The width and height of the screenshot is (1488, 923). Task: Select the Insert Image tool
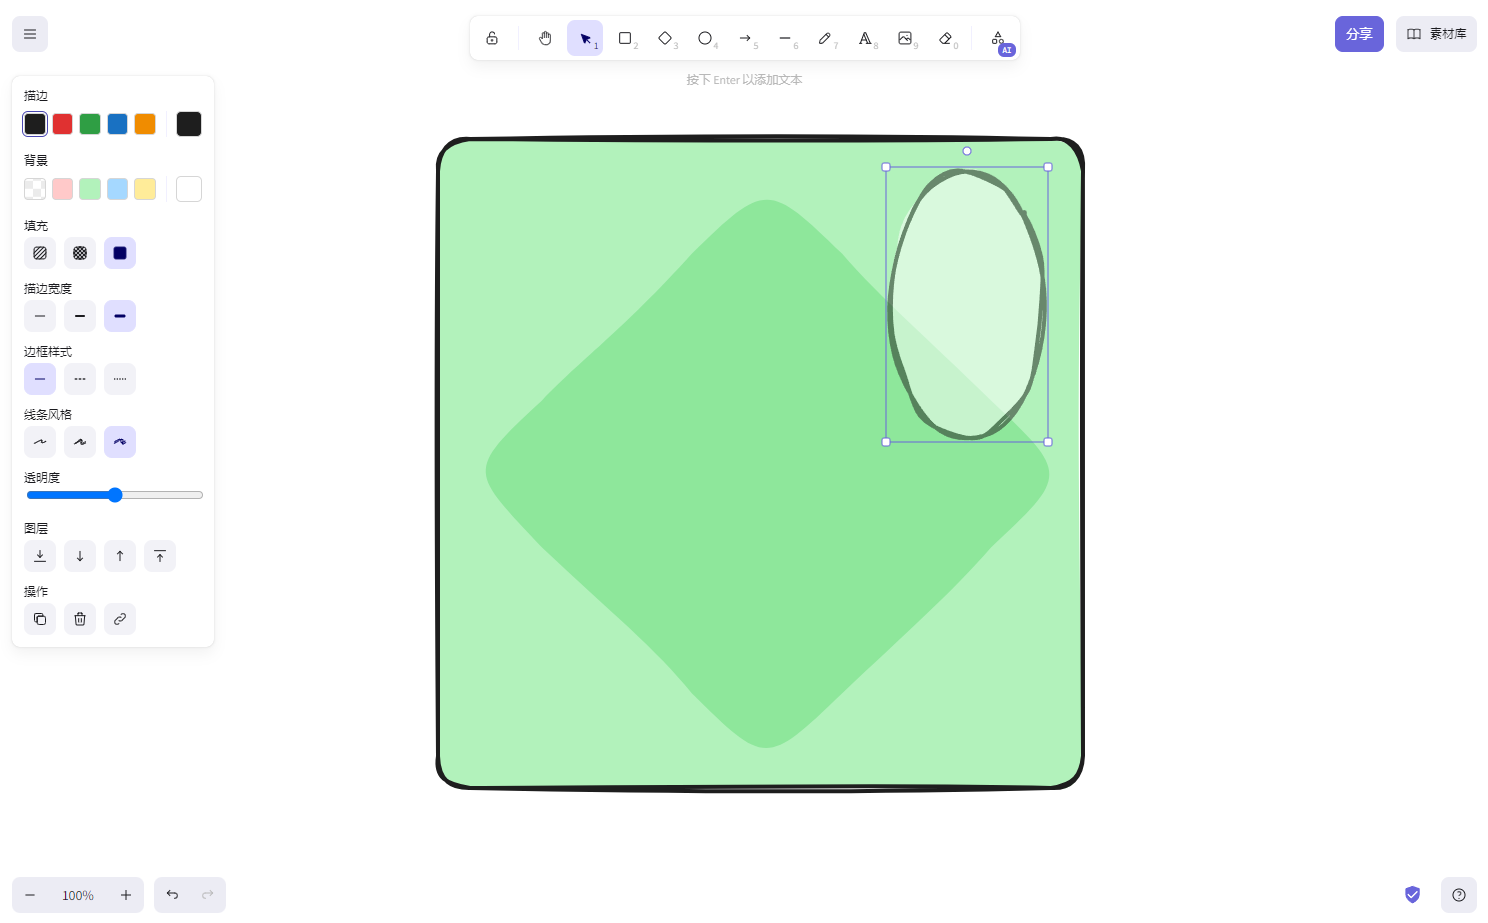coord(905,38)
